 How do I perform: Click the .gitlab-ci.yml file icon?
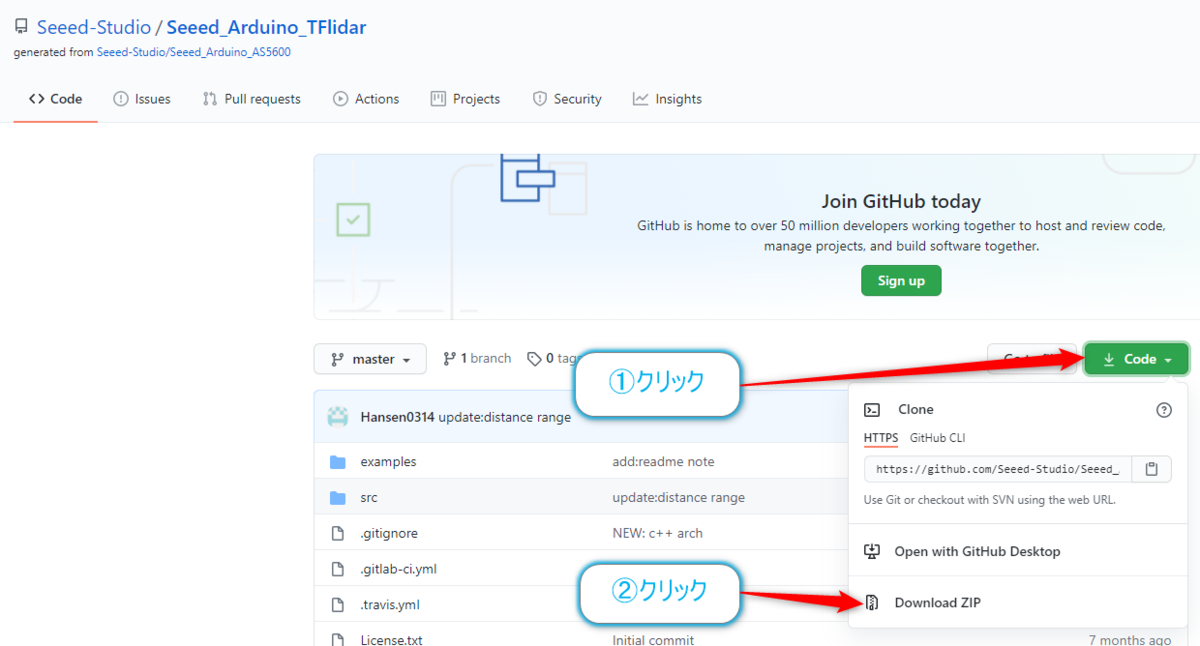(338, 569)
